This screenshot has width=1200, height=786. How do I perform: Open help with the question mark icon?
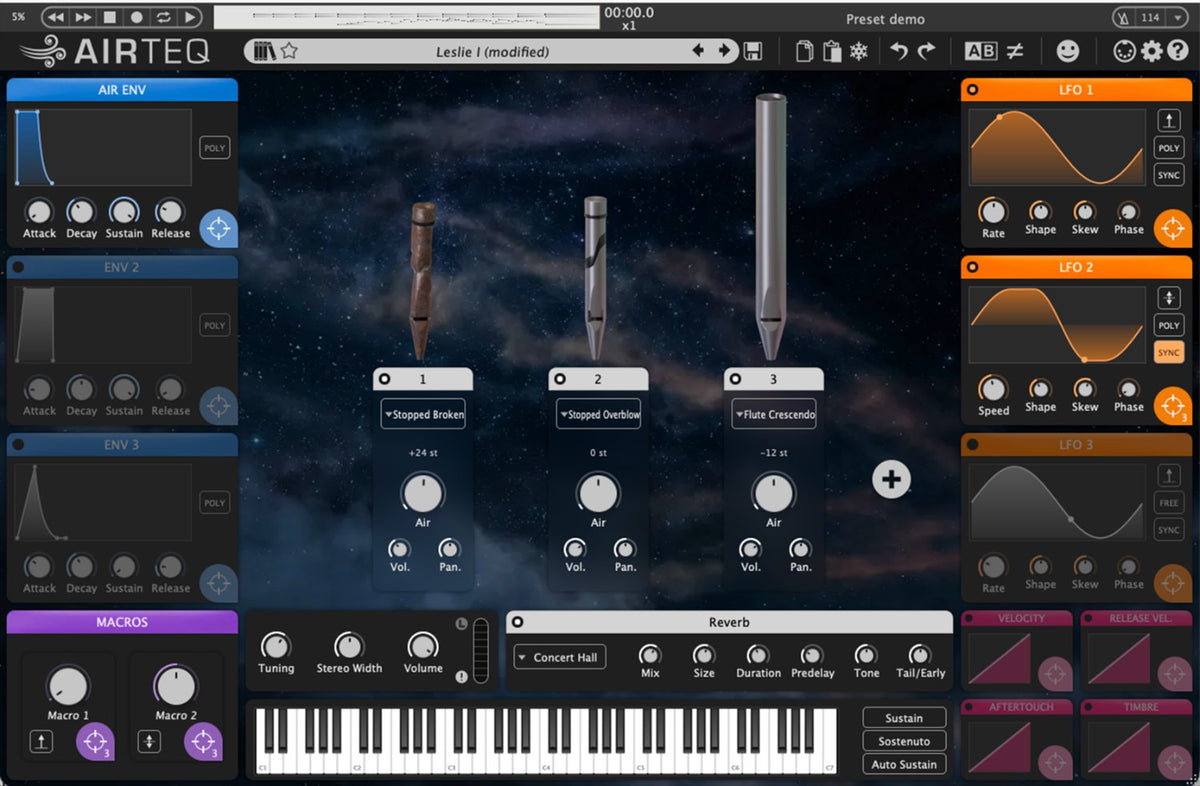[1178, 51]
